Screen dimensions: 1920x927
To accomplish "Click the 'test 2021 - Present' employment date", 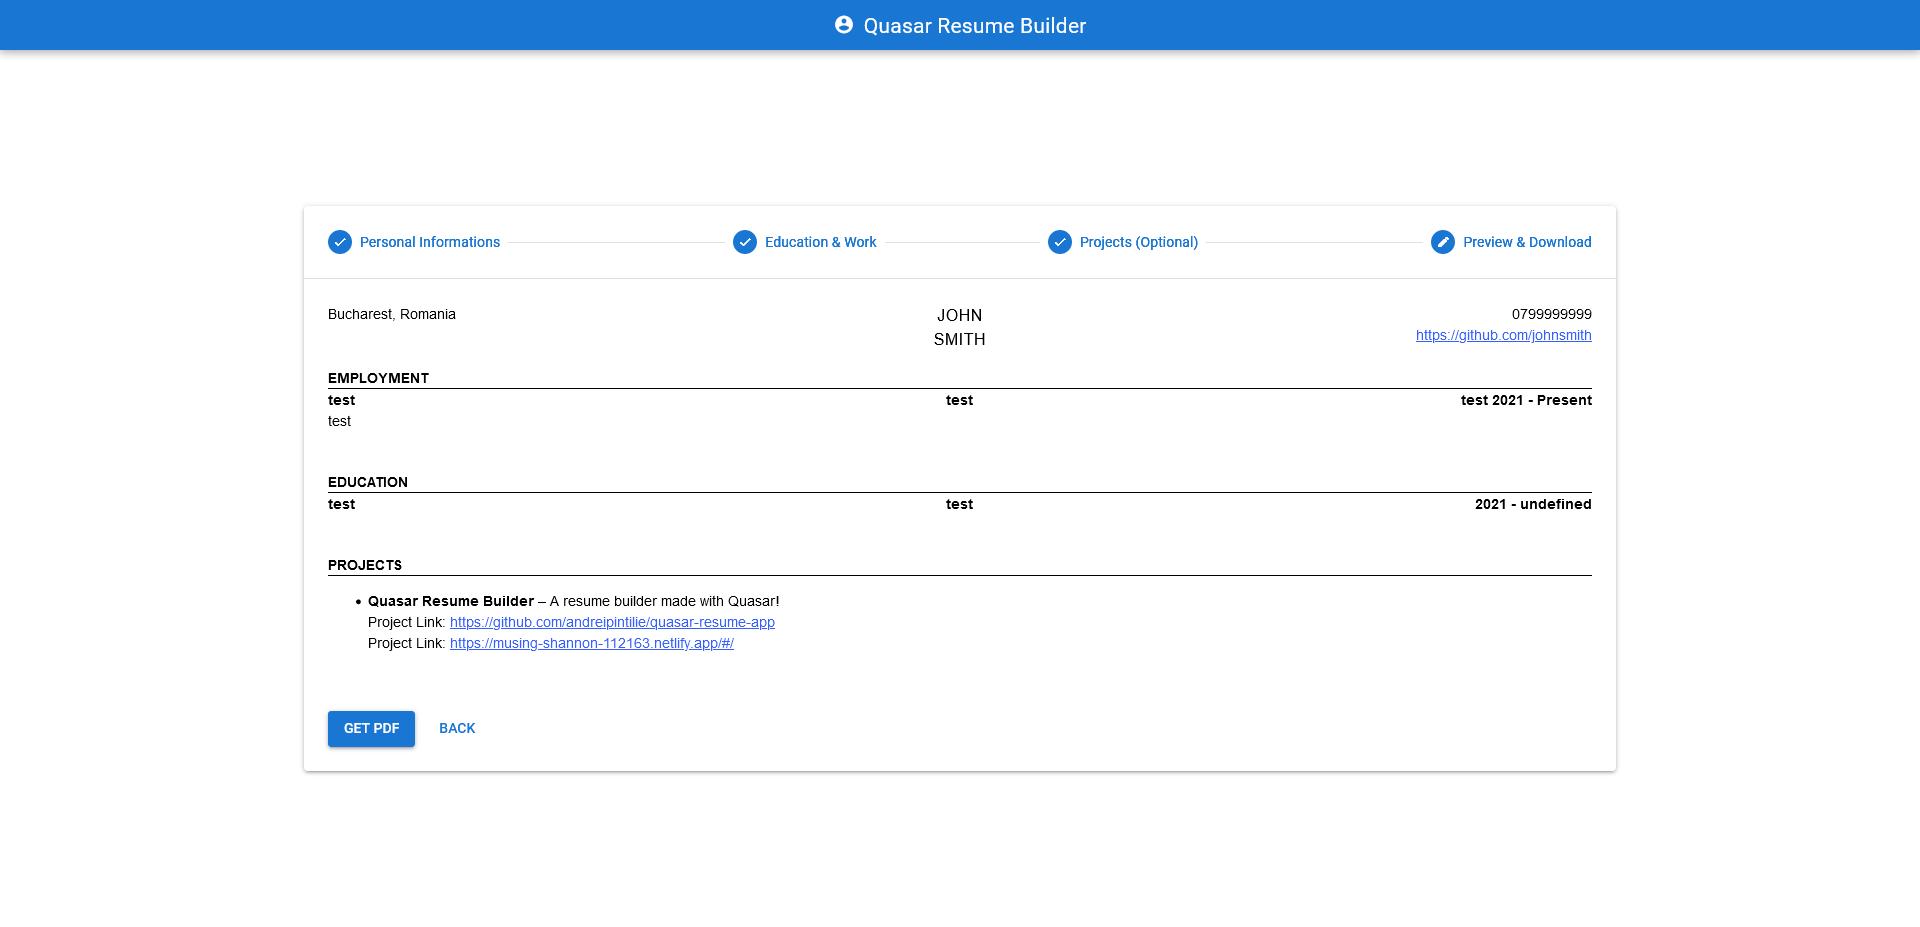I will point(1526,400).
